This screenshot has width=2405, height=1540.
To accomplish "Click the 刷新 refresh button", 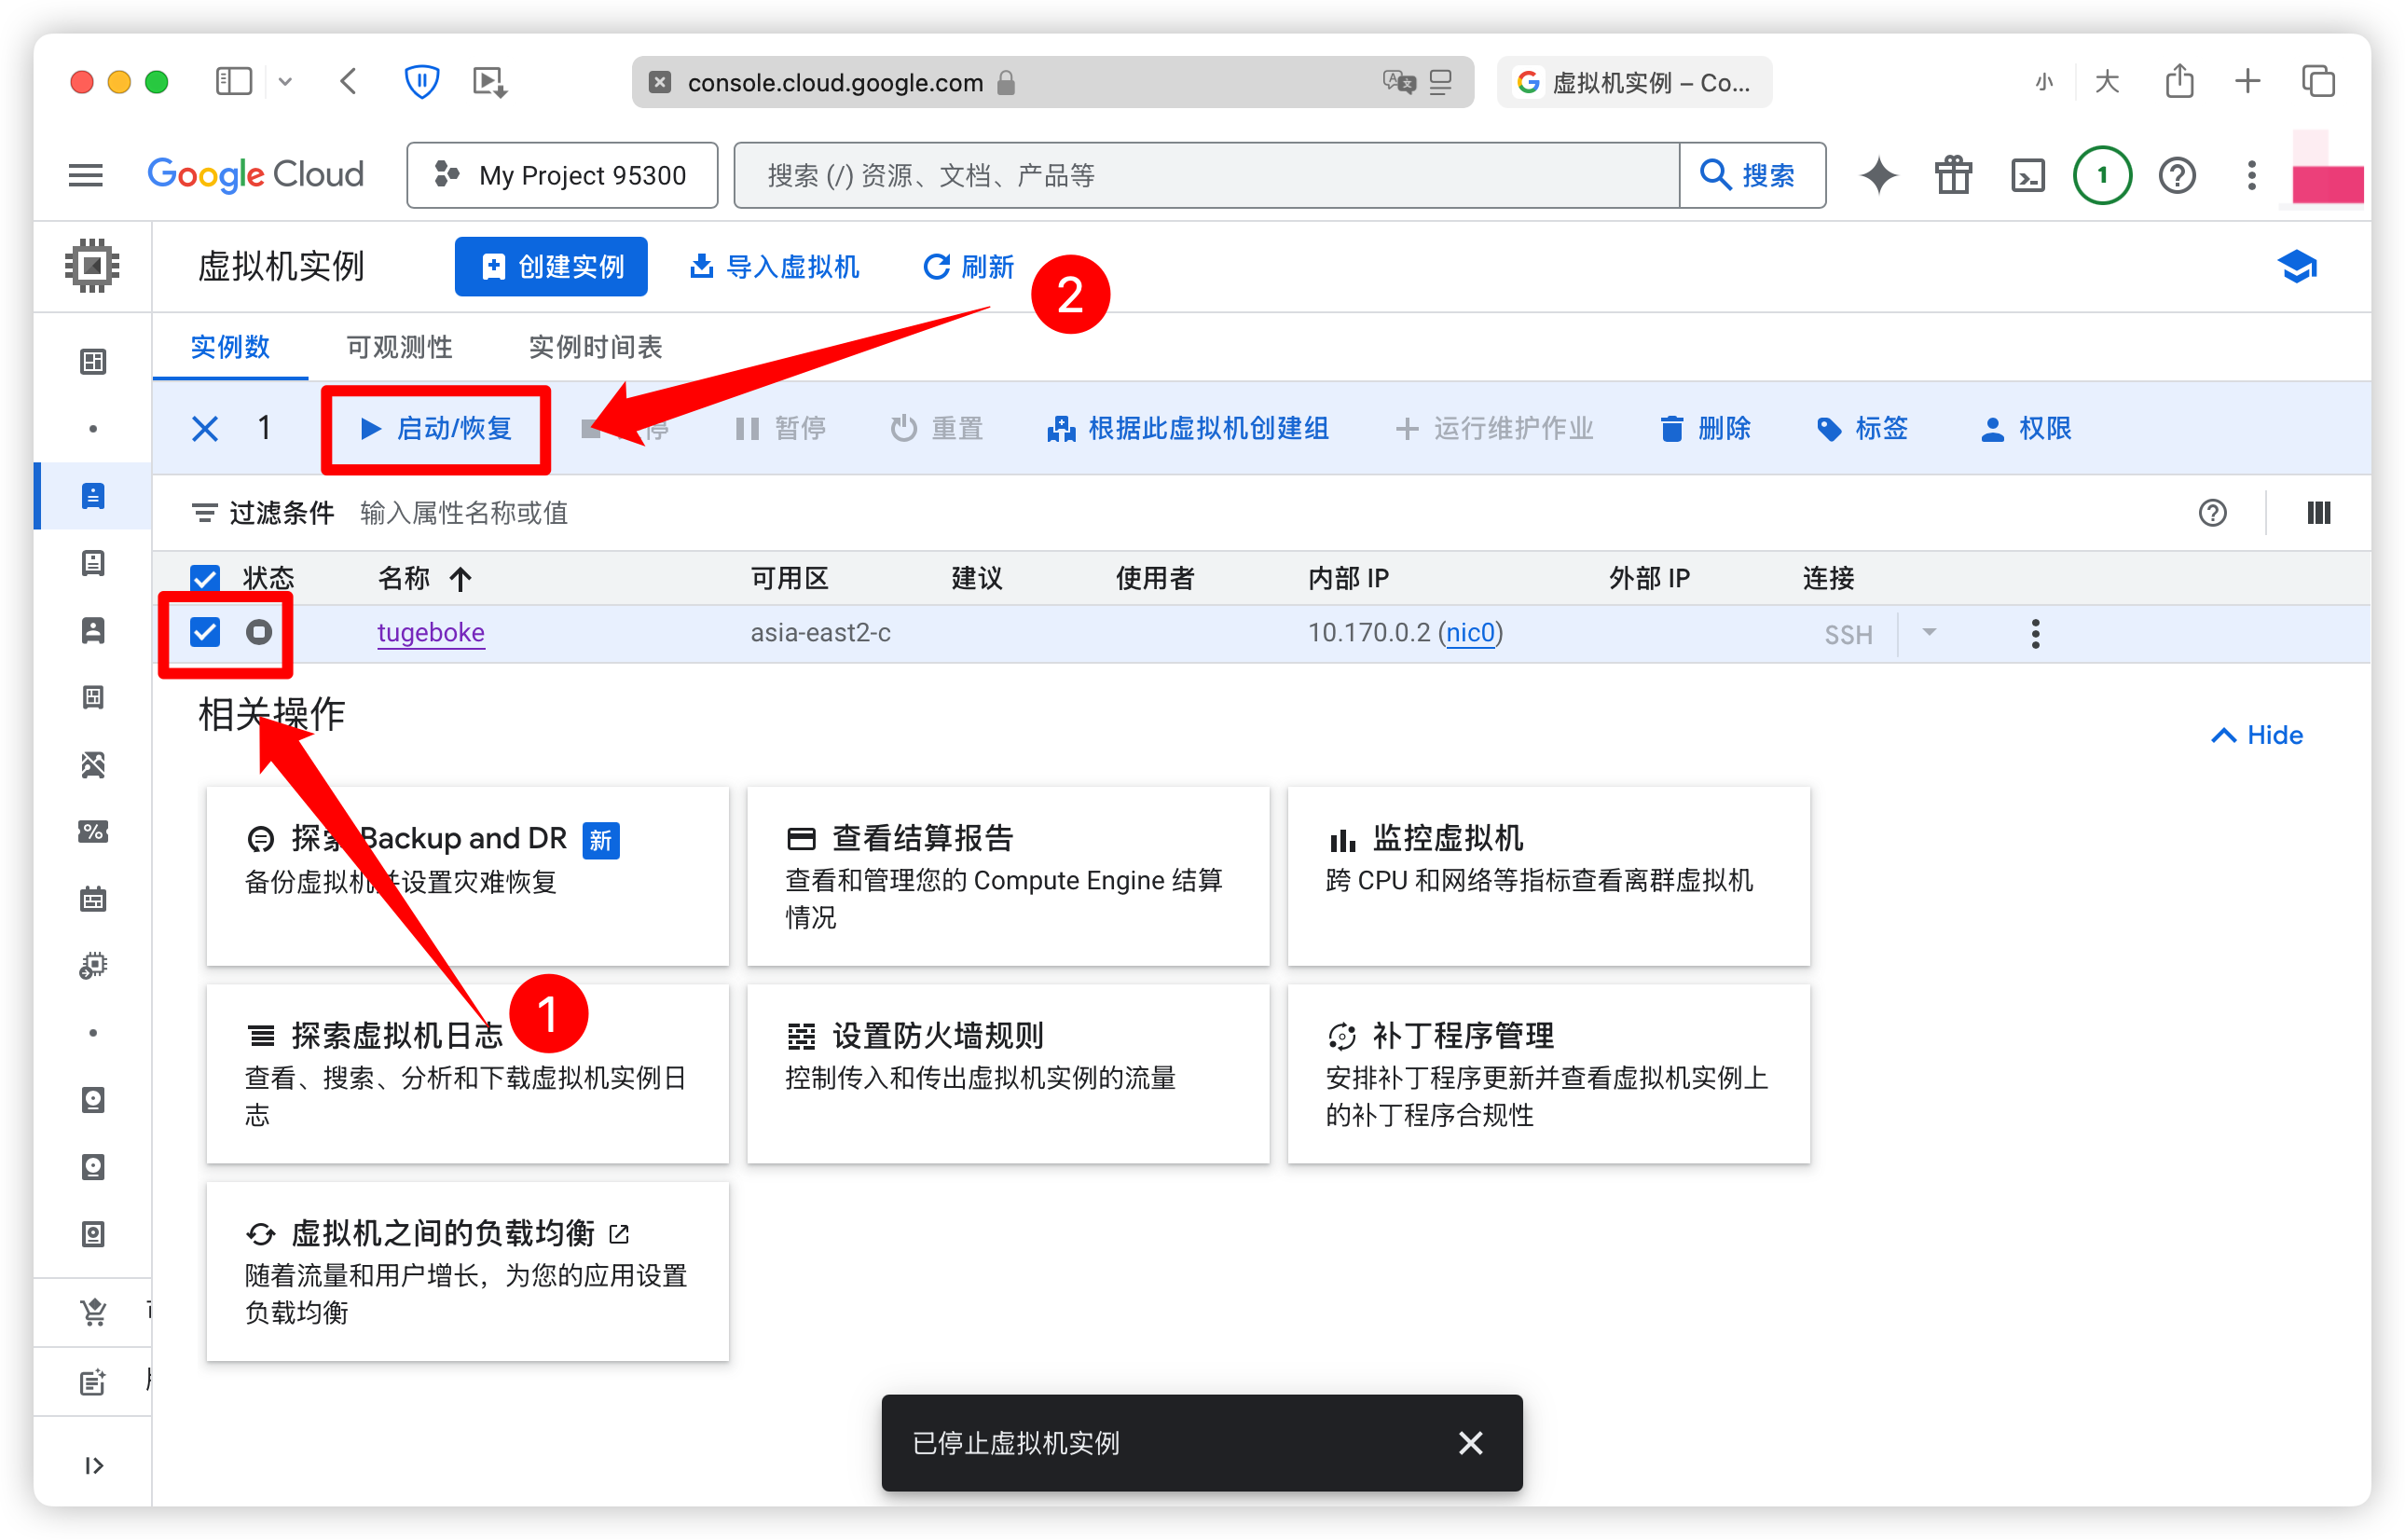I will point(968,266).
